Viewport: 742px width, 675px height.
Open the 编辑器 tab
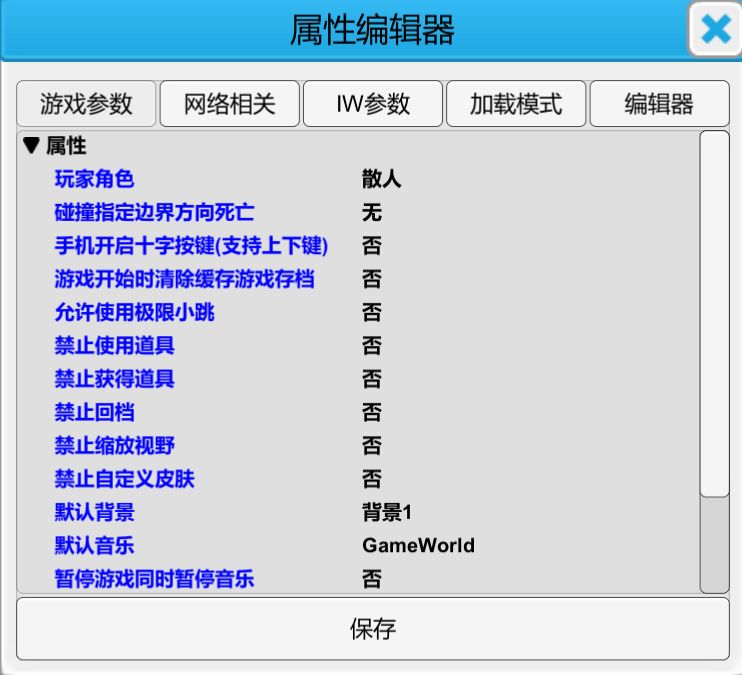pyautogui.click(x=659, y=104)
